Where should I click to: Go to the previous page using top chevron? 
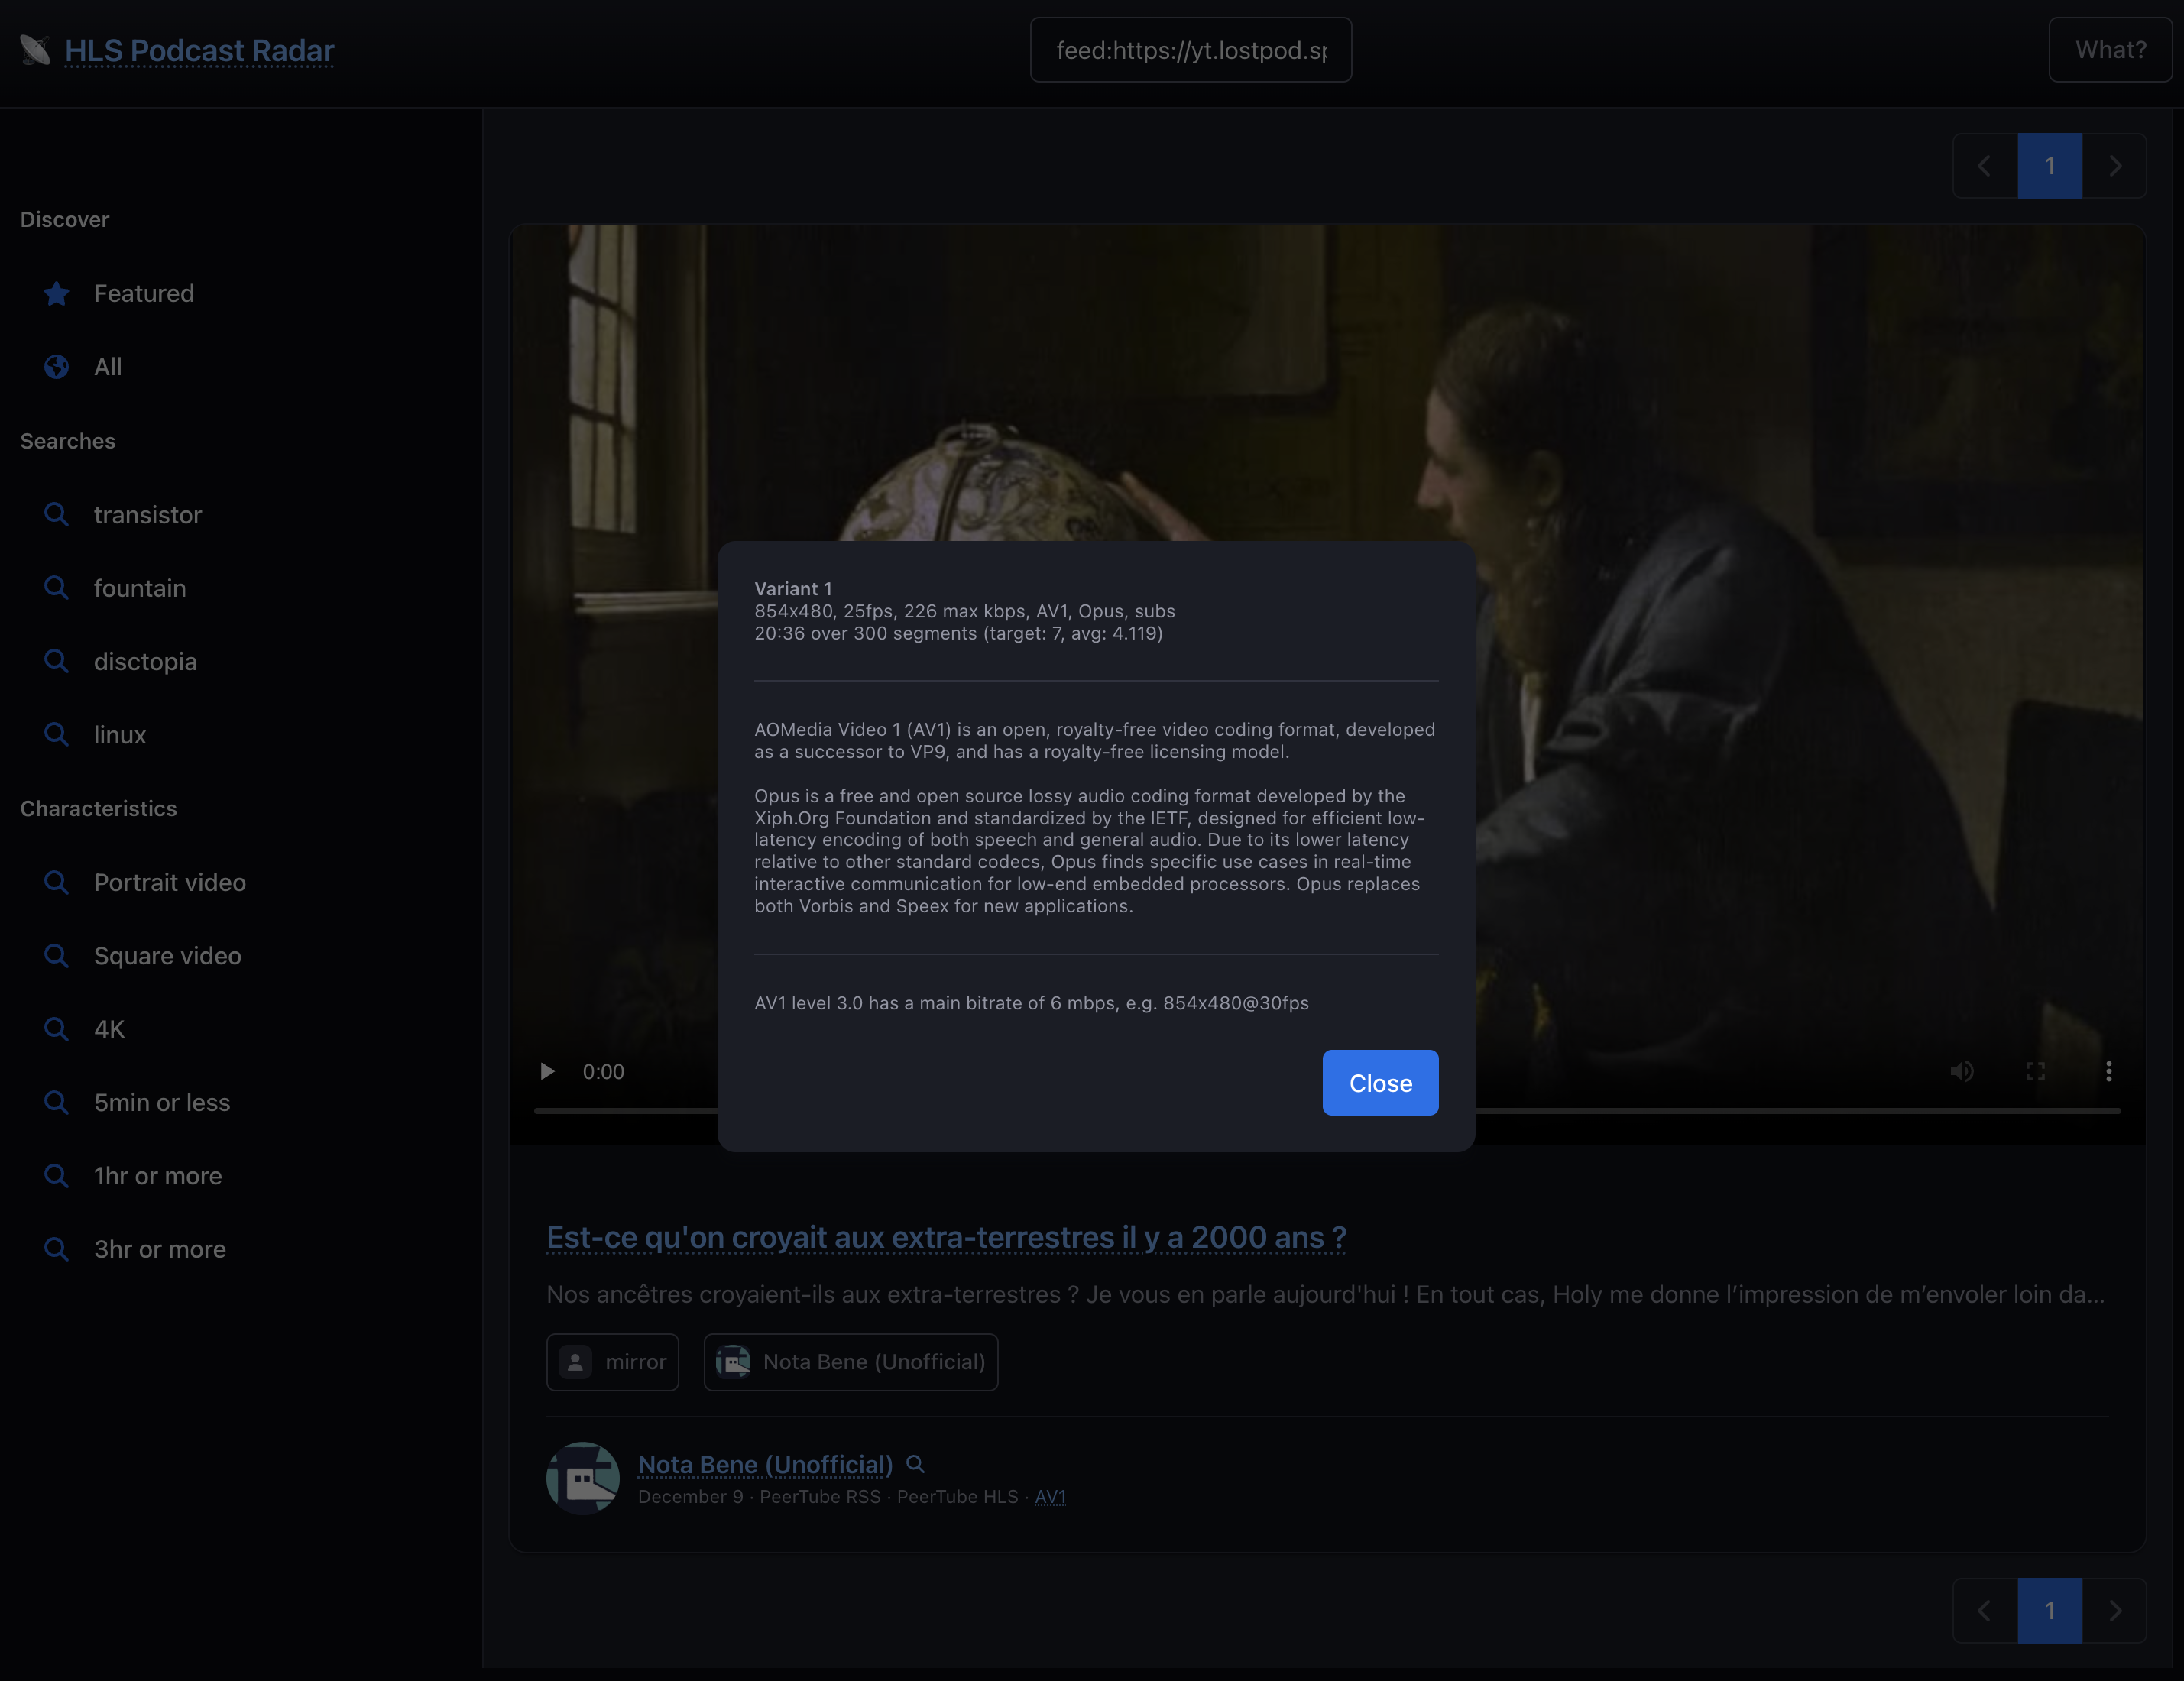pos(1984,166)
